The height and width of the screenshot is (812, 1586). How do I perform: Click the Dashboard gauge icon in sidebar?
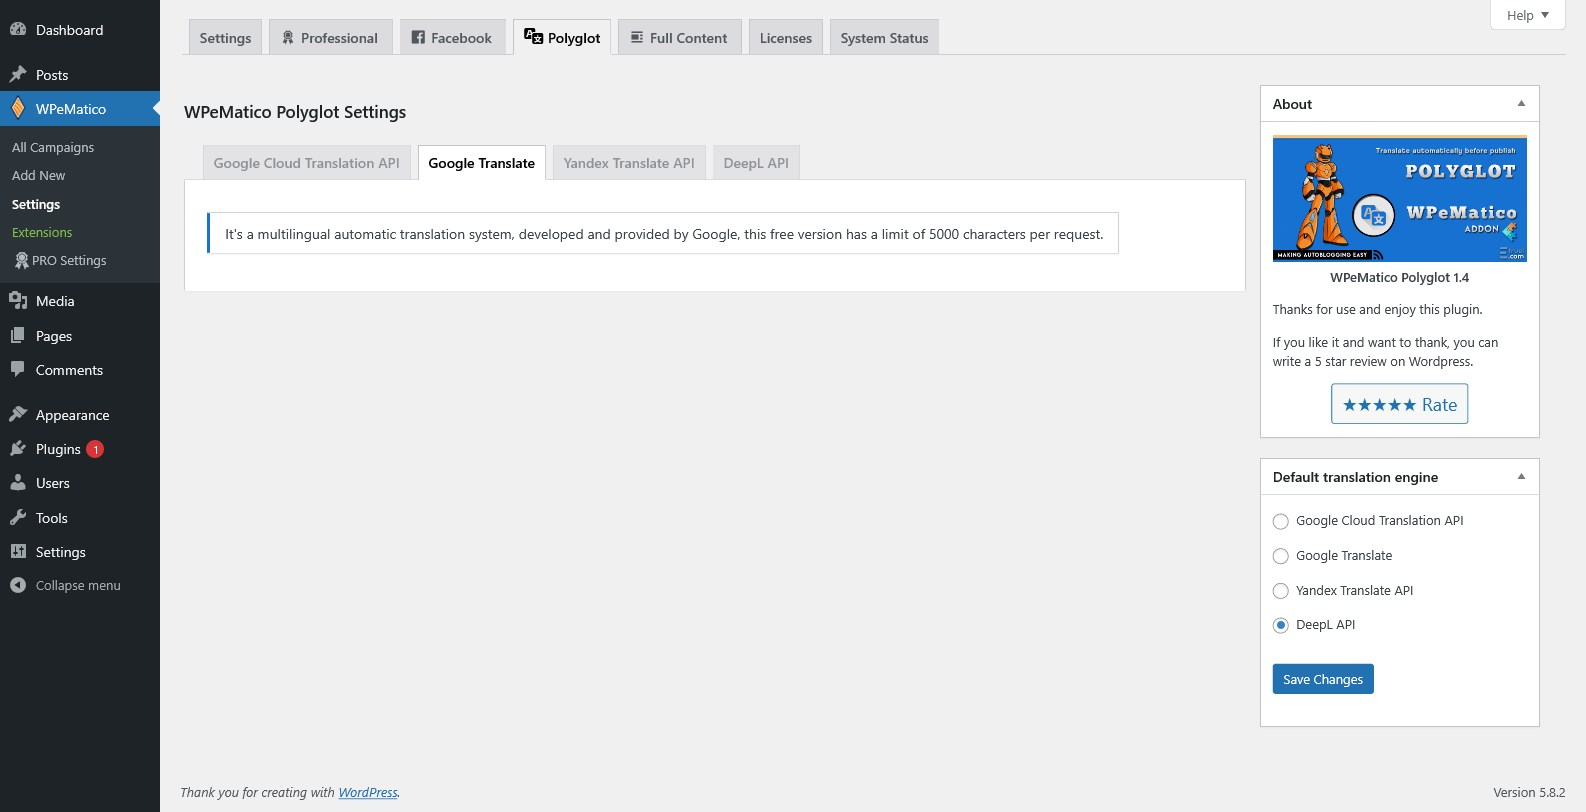pyautogui.click(x=18, y=30)
